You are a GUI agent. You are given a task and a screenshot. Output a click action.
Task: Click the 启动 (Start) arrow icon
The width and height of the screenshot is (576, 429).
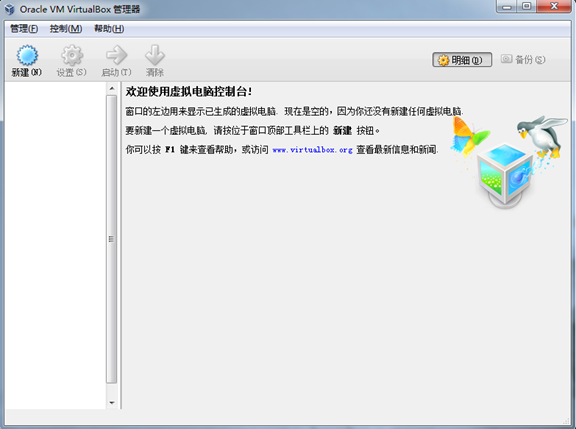click(116, 55)
